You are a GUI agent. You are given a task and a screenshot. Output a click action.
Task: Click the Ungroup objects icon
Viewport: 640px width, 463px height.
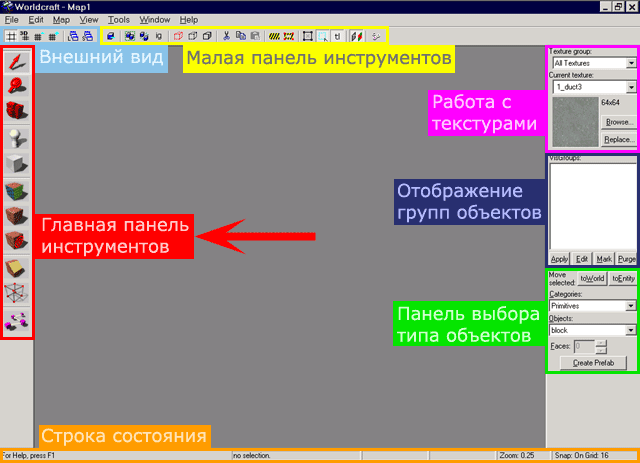[x=144, y=36]
